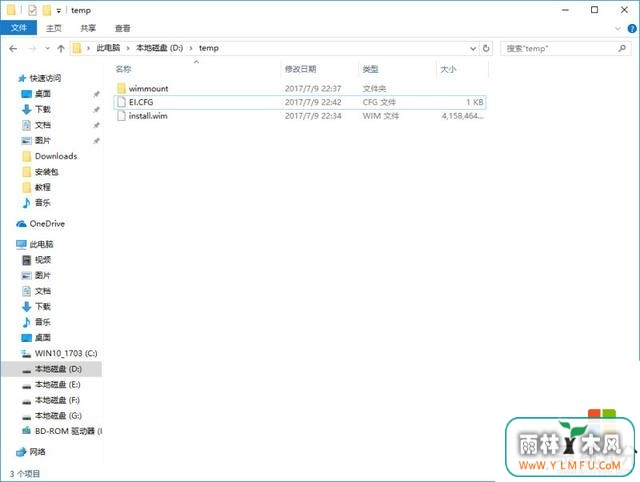Click the pin icon beside 桌面
Viewport: 640px width, 482px height.
point(96,94)
